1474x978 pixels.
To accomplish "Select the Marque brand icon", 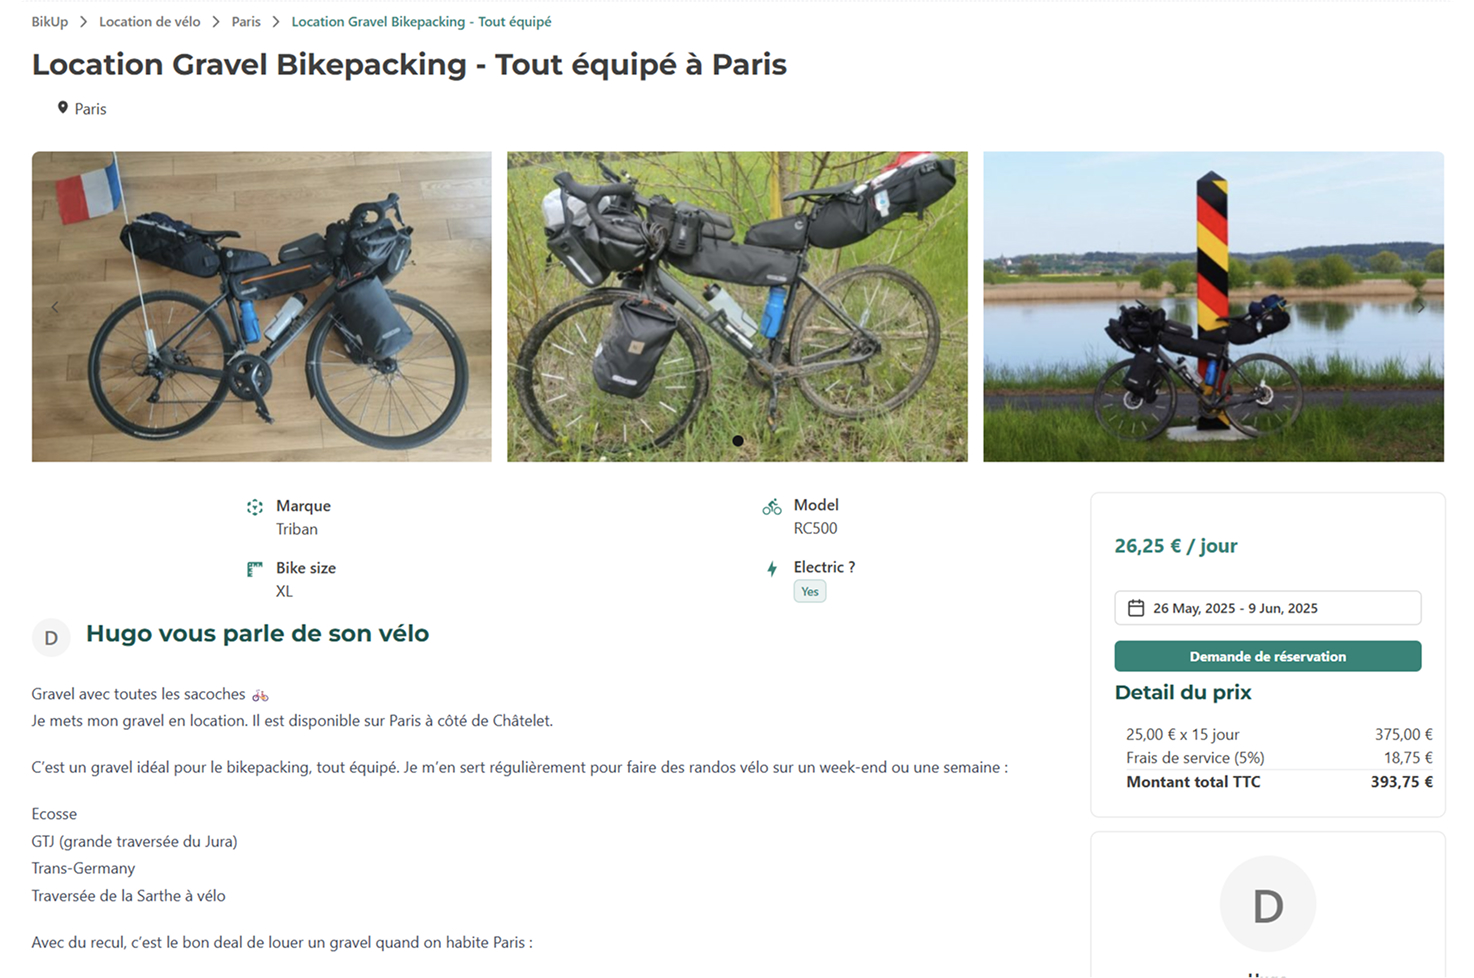I will point(256,507).
